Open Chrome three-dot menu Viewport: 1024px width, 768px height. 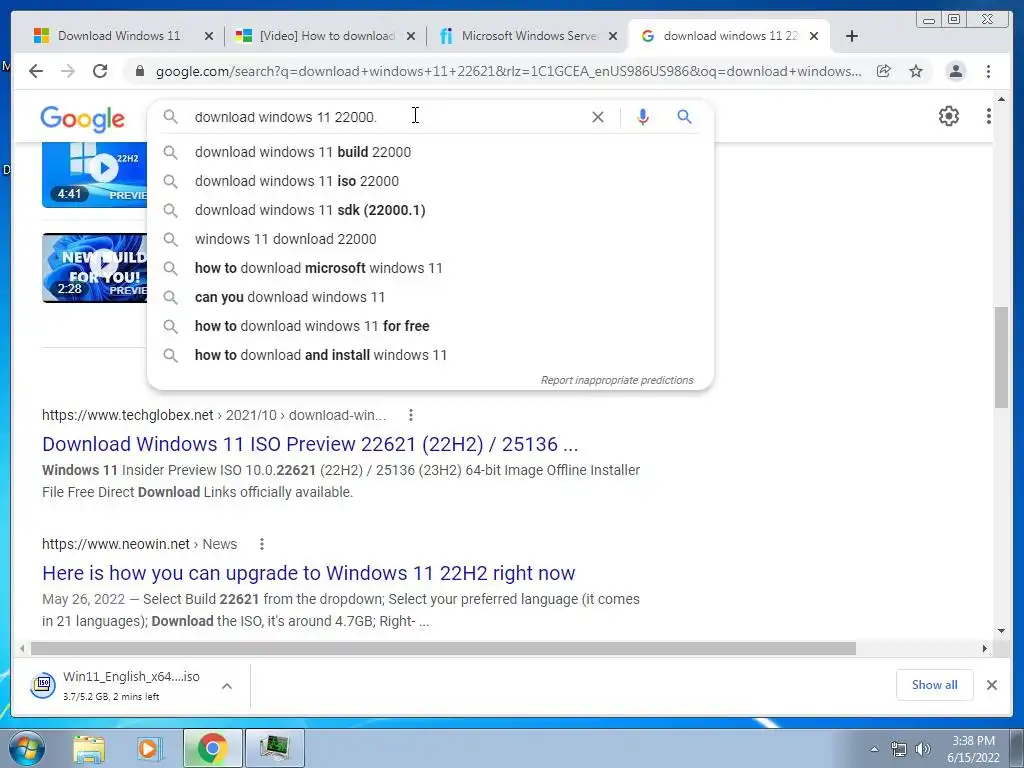pyautogui.click(x=989, y=71)
